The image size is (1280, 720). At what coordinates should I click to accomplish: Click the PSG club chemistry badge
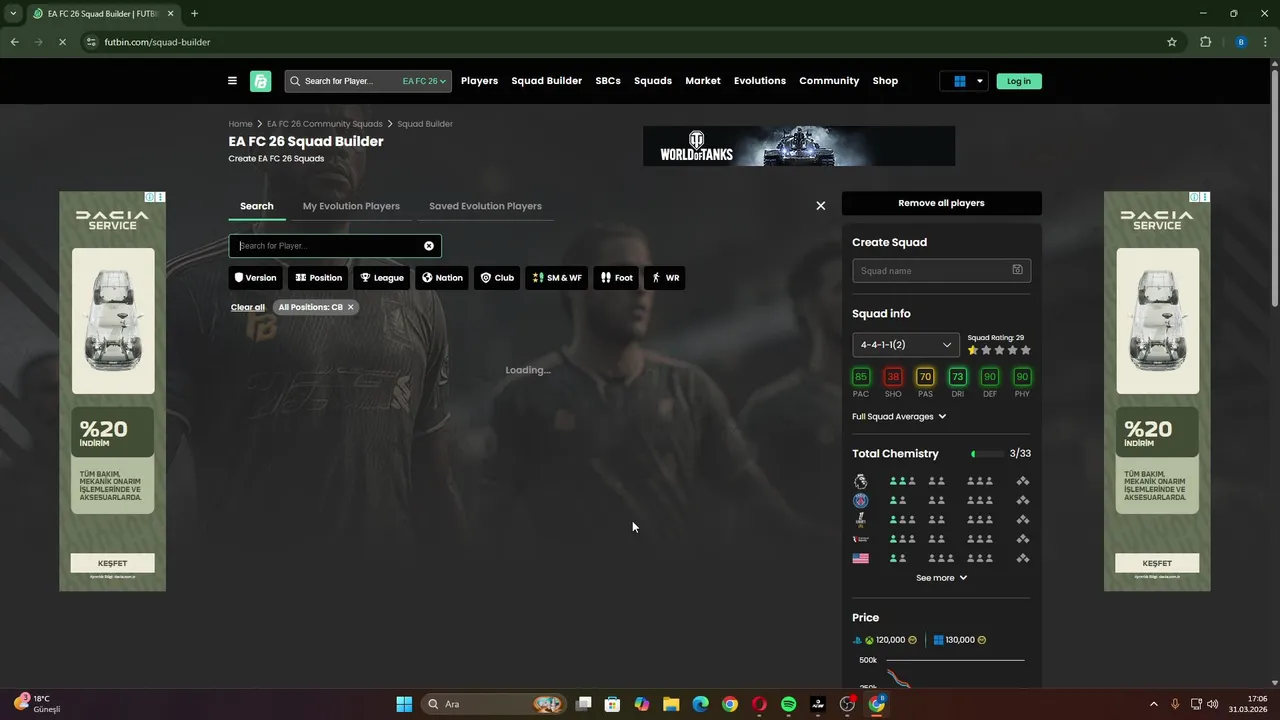coord(860,500)
